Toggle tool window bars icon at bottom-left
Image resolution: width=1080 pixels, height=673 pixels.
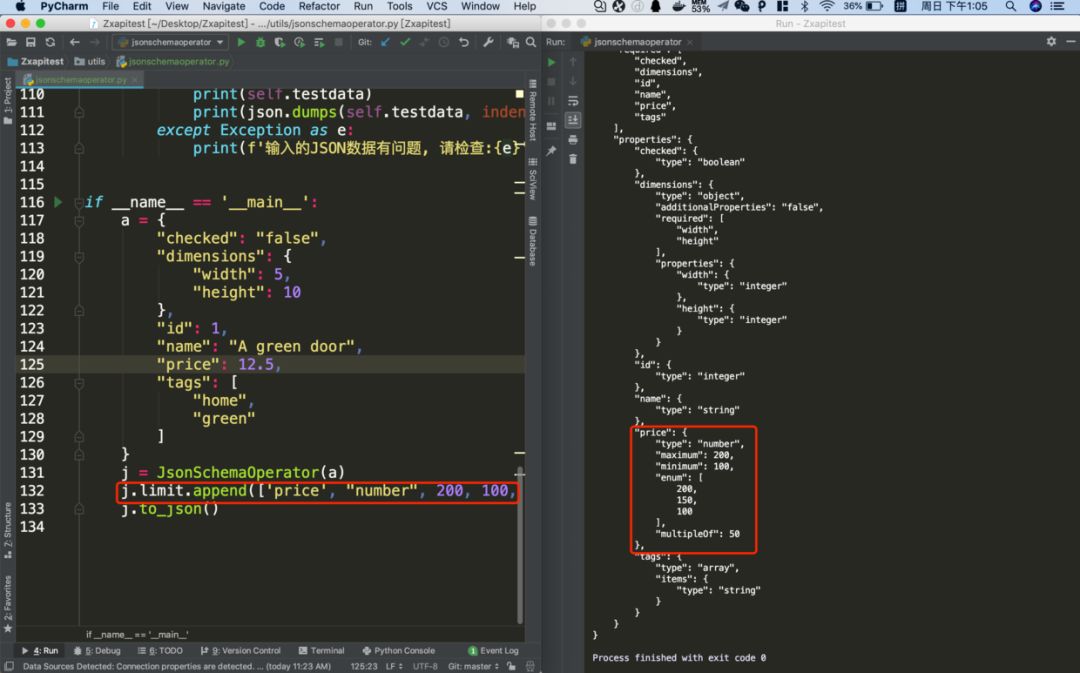coord(9,666)
